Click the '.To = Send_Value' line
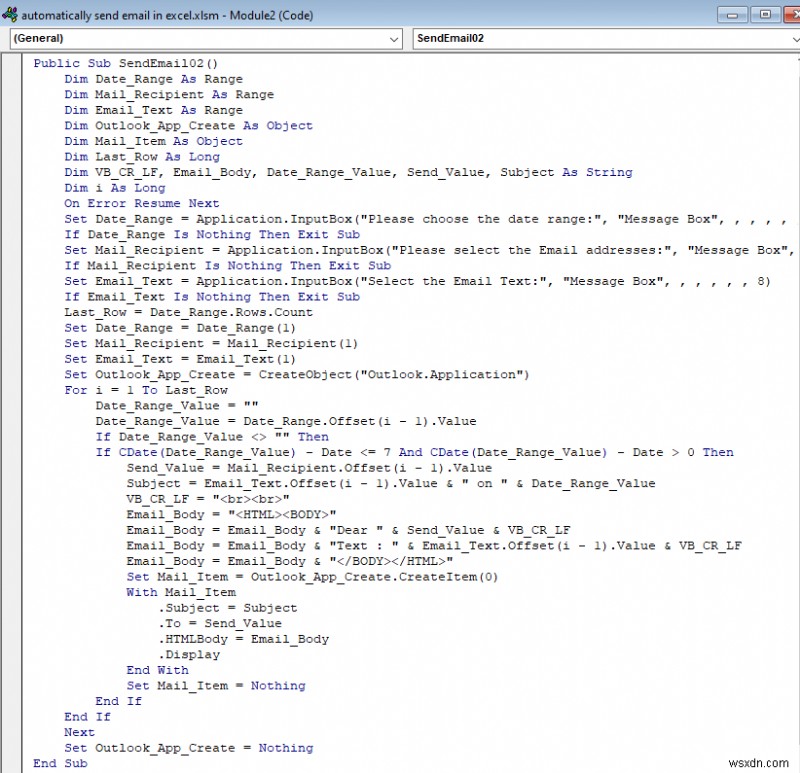 click(220, 624)
